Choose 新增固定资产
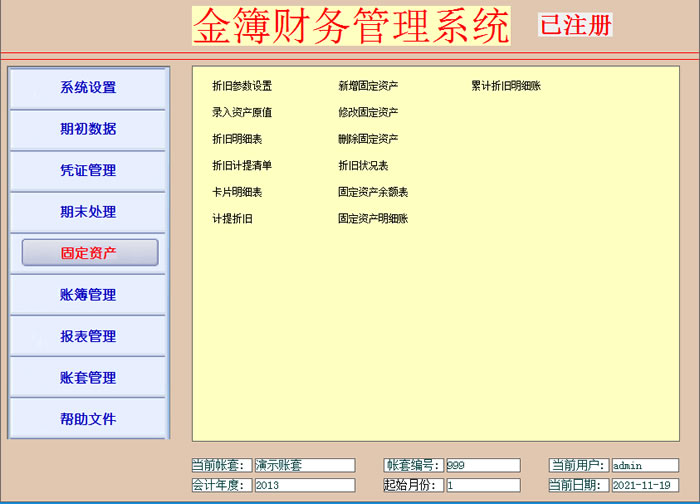This screenshot has width=700, height=504. (x=368, y=86)
